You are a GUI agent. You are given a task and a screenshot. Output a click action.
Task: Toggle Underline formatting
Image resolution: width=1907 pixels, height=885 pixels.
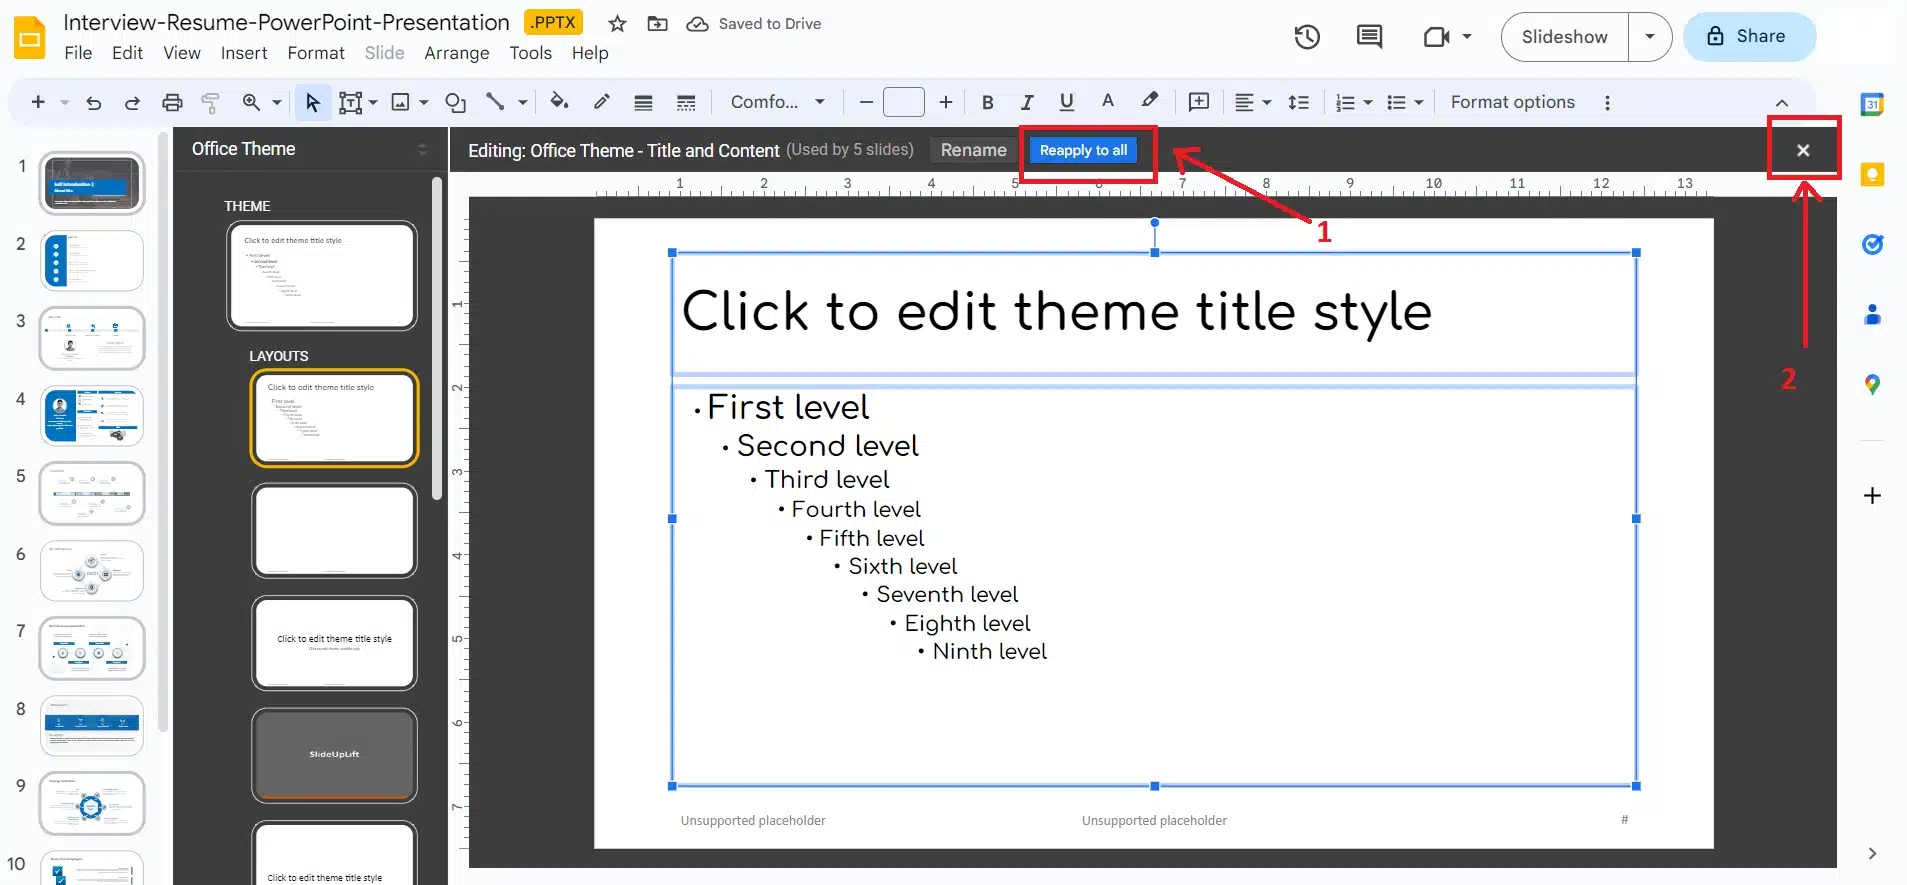pos(1066,102)
